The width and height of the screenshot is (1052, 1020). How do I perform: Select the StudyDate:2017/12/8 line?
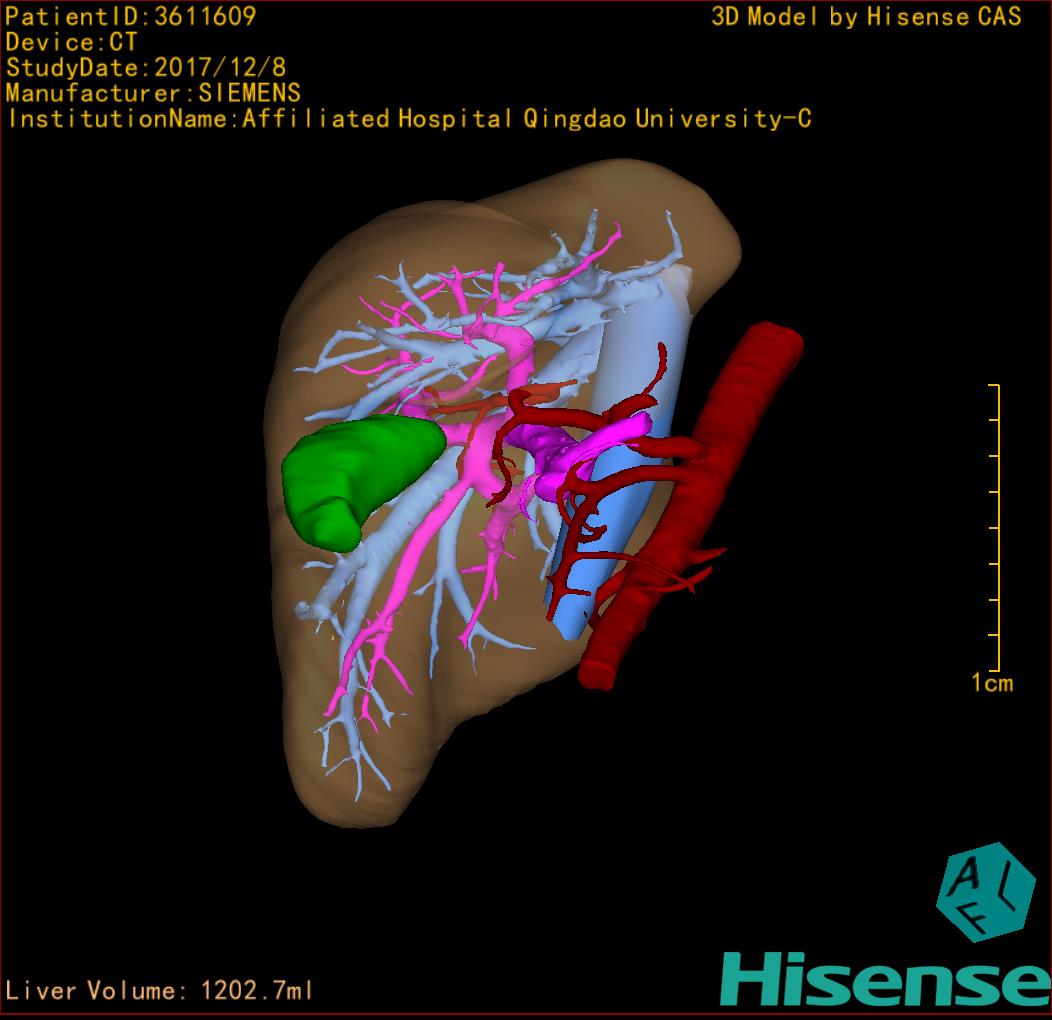pyautogui.click(x=146, y=68)
